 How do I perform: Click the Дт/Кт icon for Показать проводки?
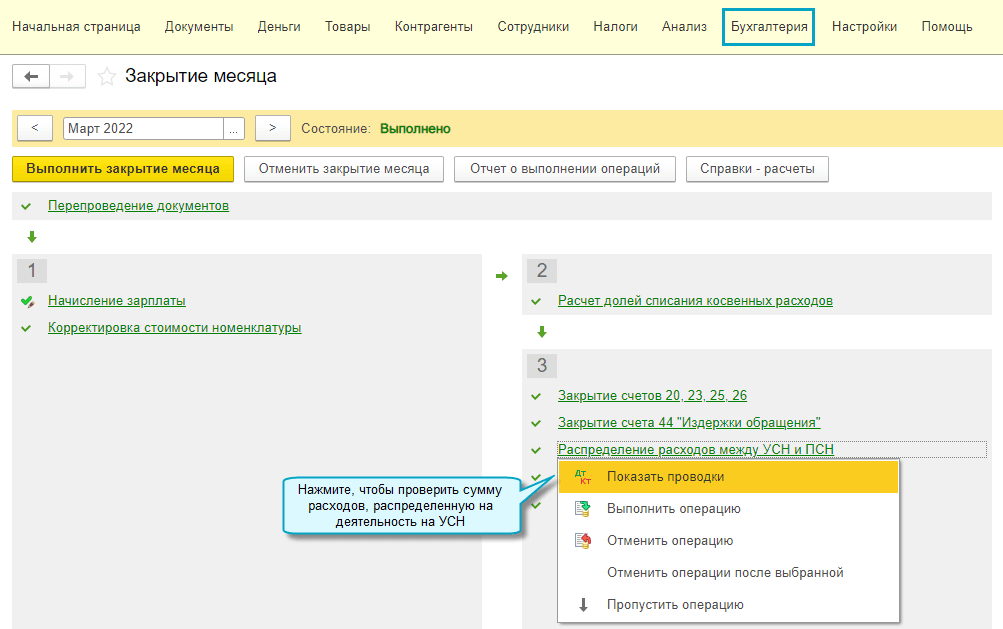pyautogui.click(x=583, y=477)
